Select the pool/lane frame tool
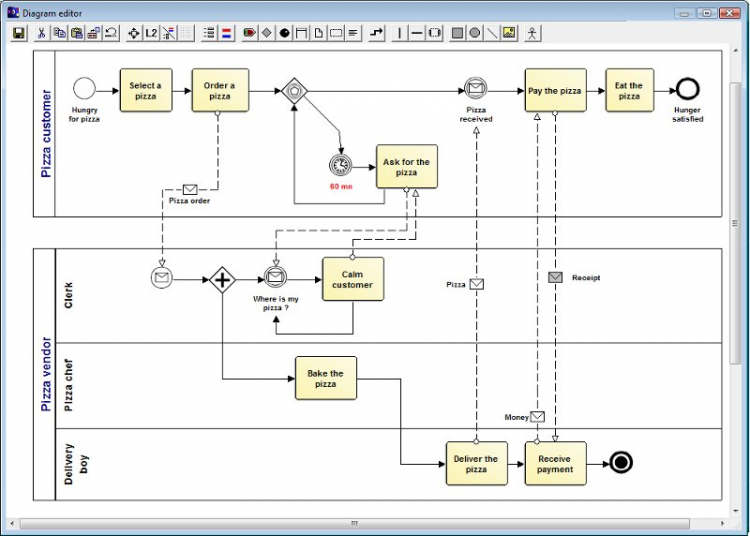The height and width of the screenshot is (536, 750). tap(301, 33)
